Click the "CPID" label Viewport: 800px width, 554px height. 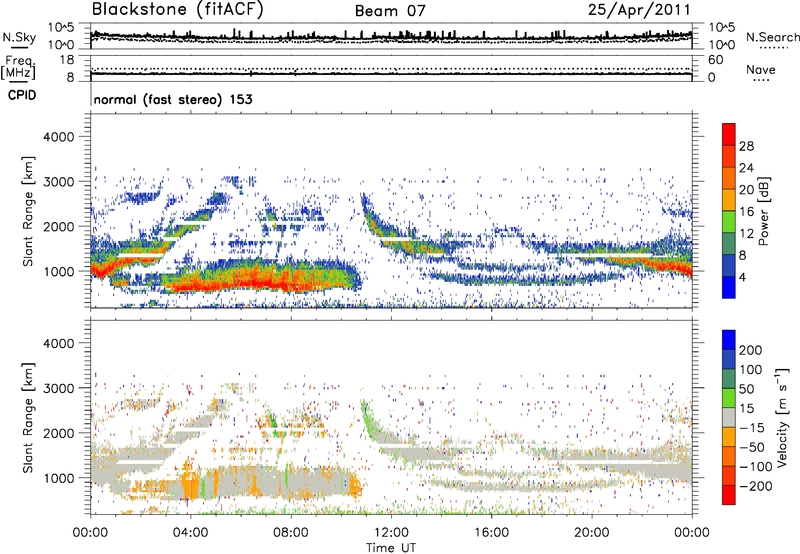pos(22,95)
